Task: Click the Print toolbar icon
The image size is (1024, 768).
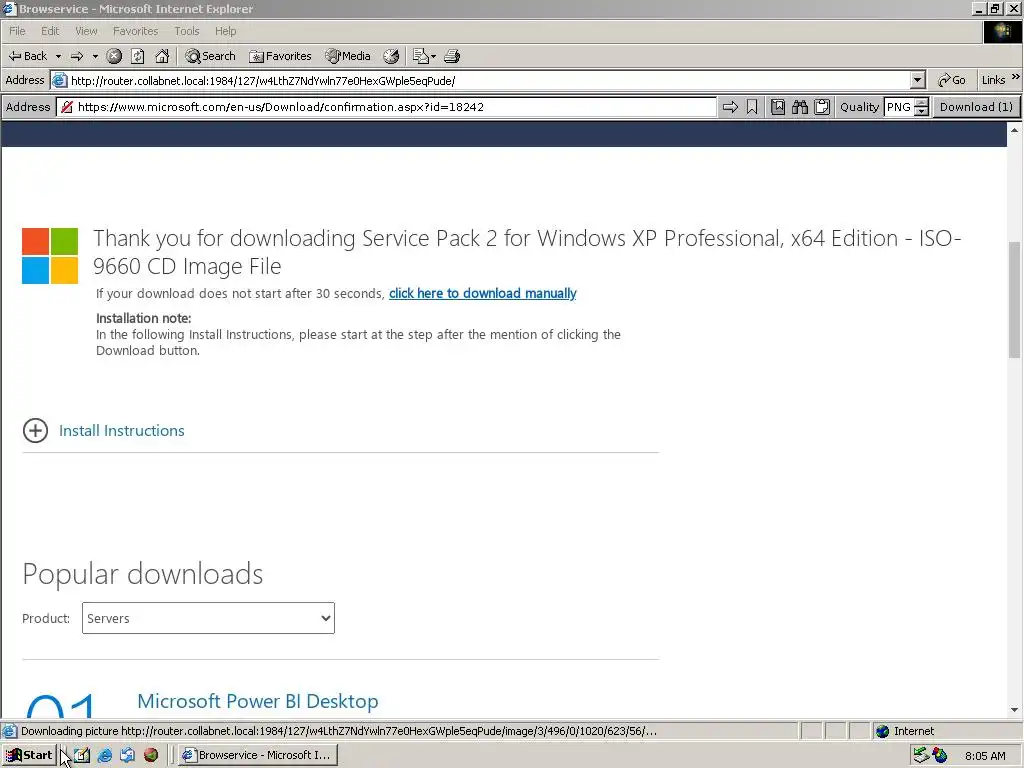Action: point(452,56)
